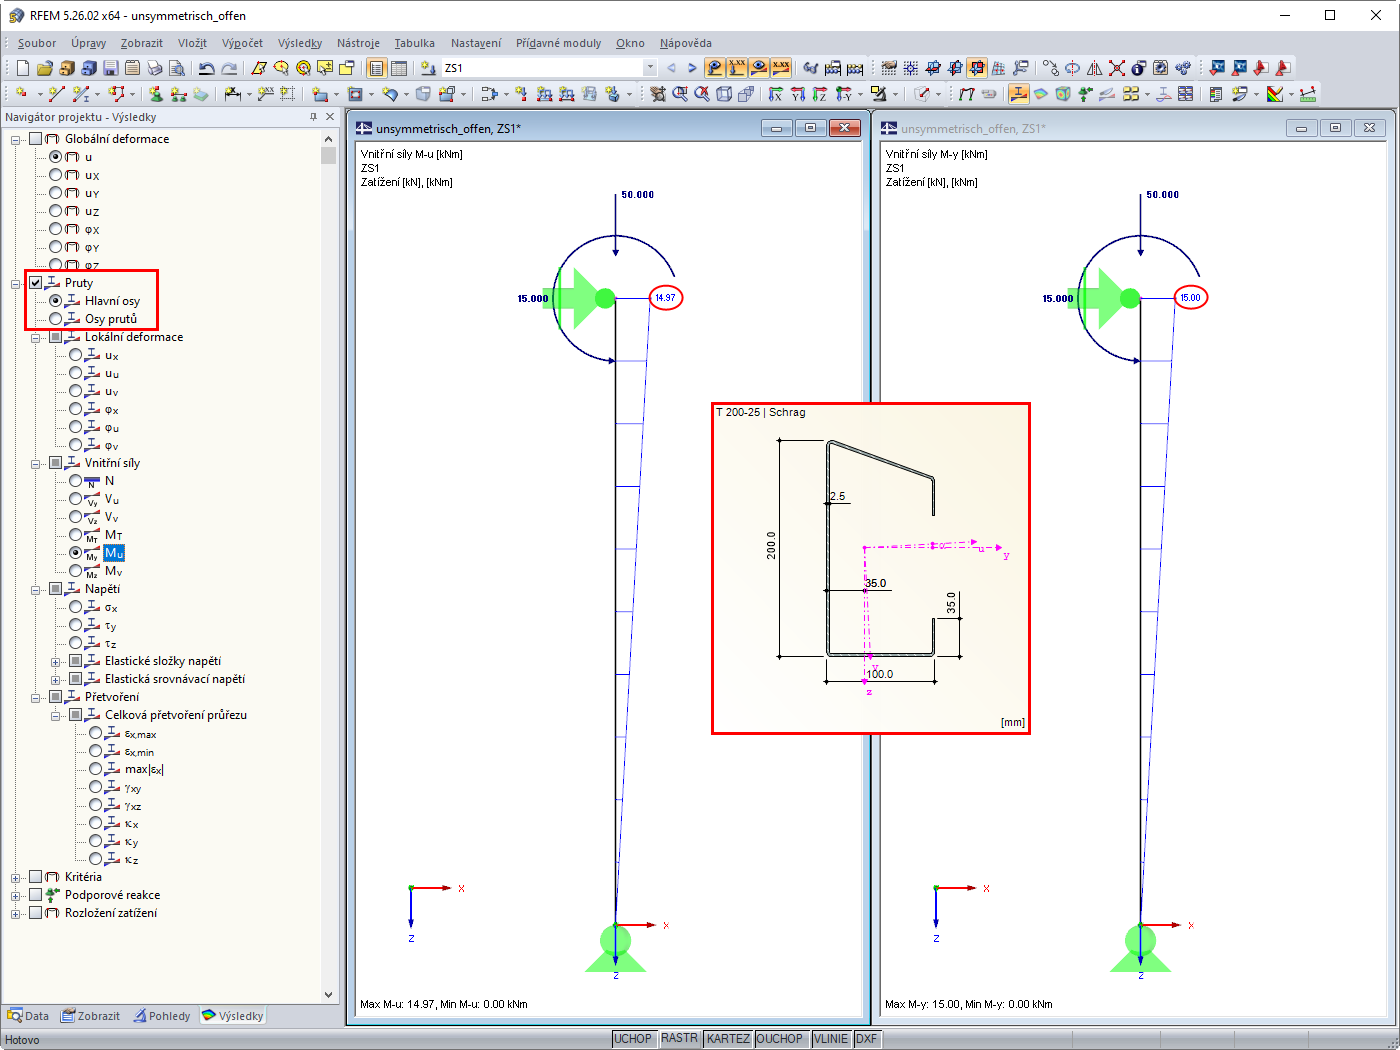This screenshot has height=1050, width=1400.
Task: Open a file using the folder icon
Action: tap(44, 68)
